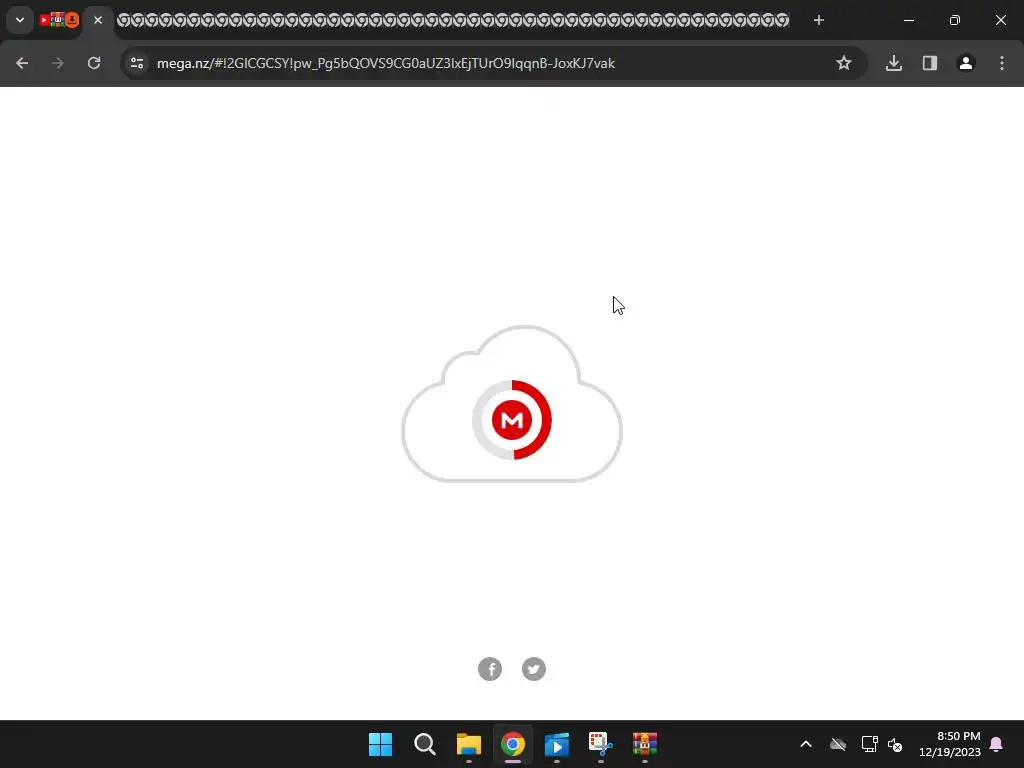Open the tab search dropdown
Image resolution: width=1024 pixels, height=768 pixels.
[20, 20]
